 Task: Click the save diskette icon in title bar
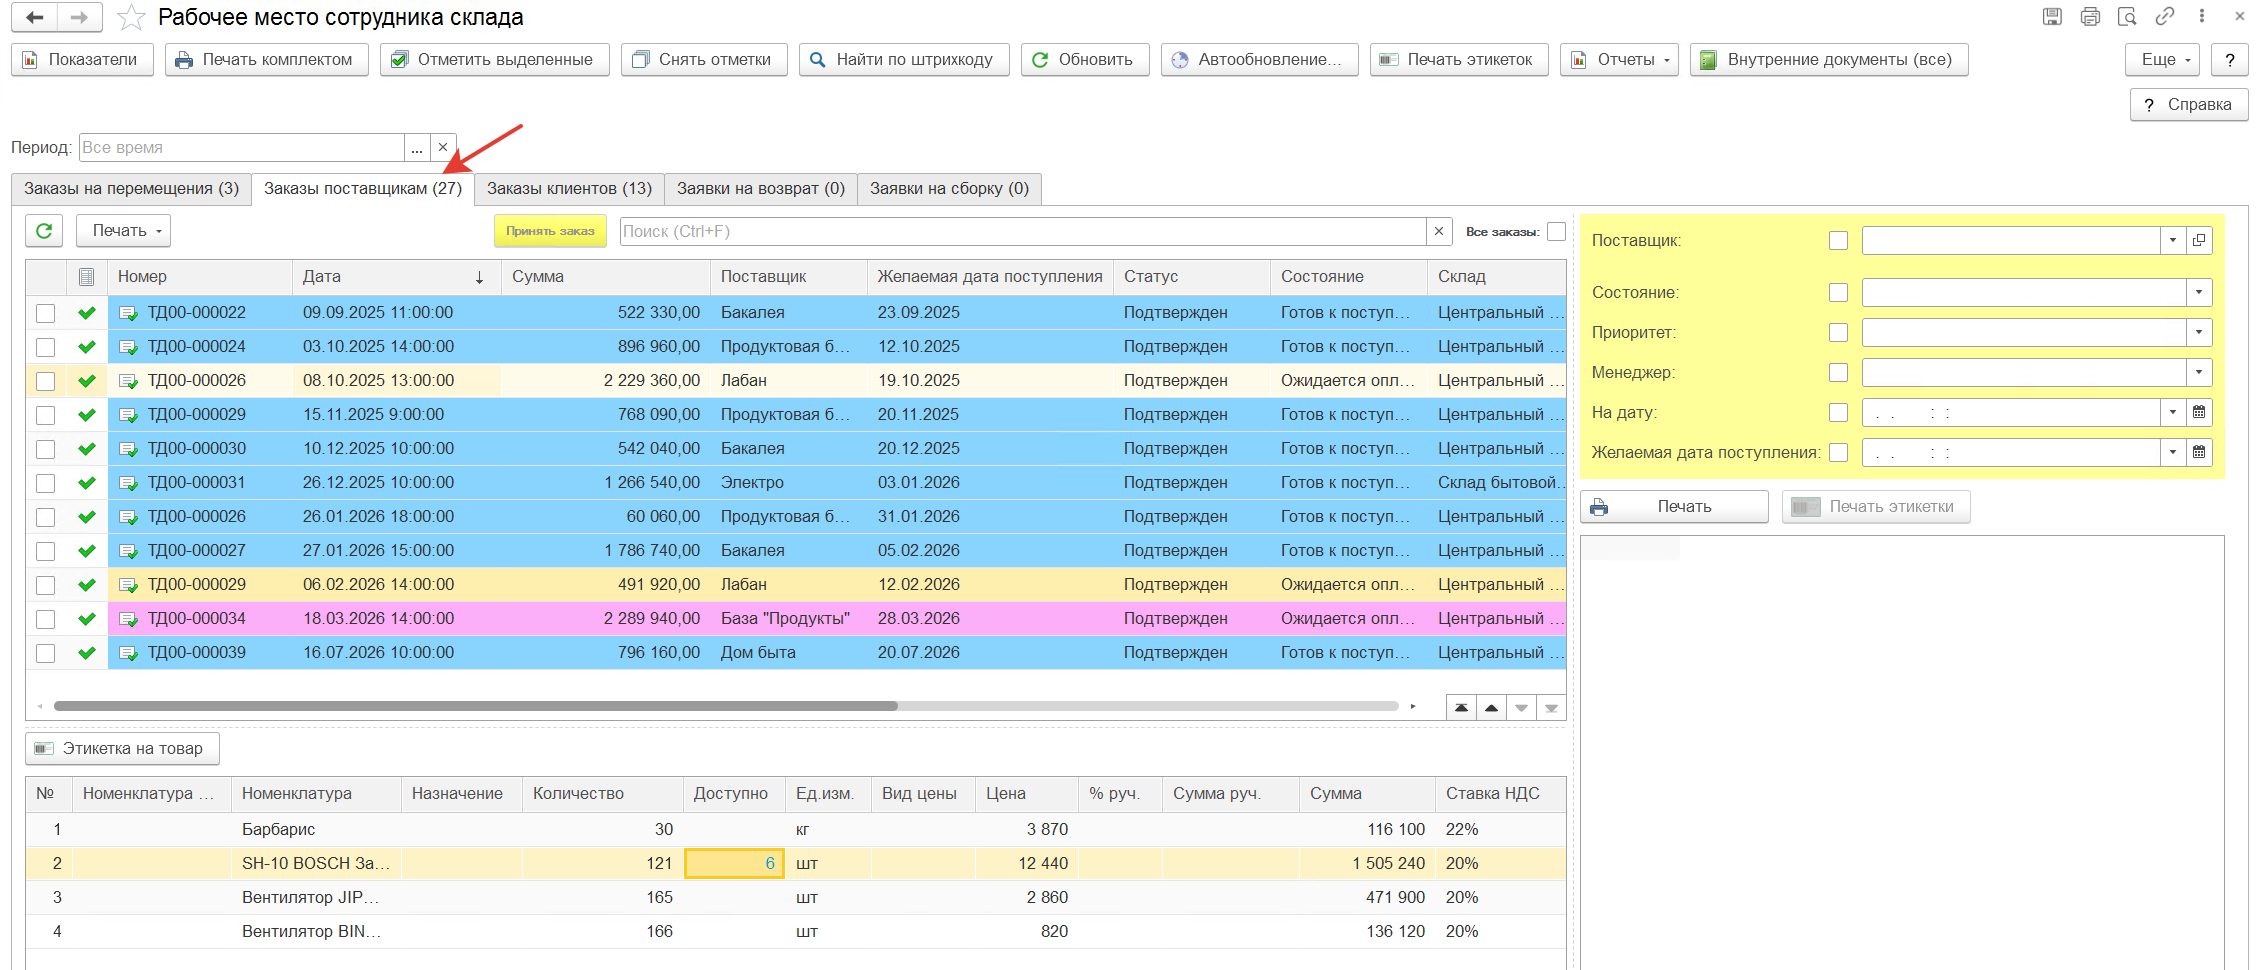[2052, 17]
